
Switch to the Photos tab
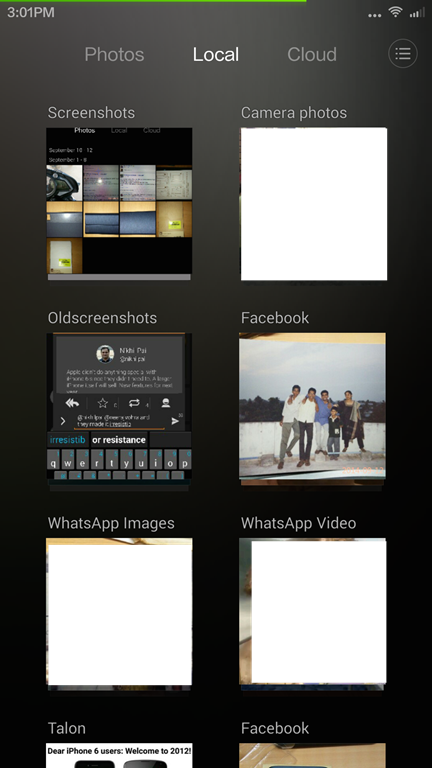[x=114, y=54]
